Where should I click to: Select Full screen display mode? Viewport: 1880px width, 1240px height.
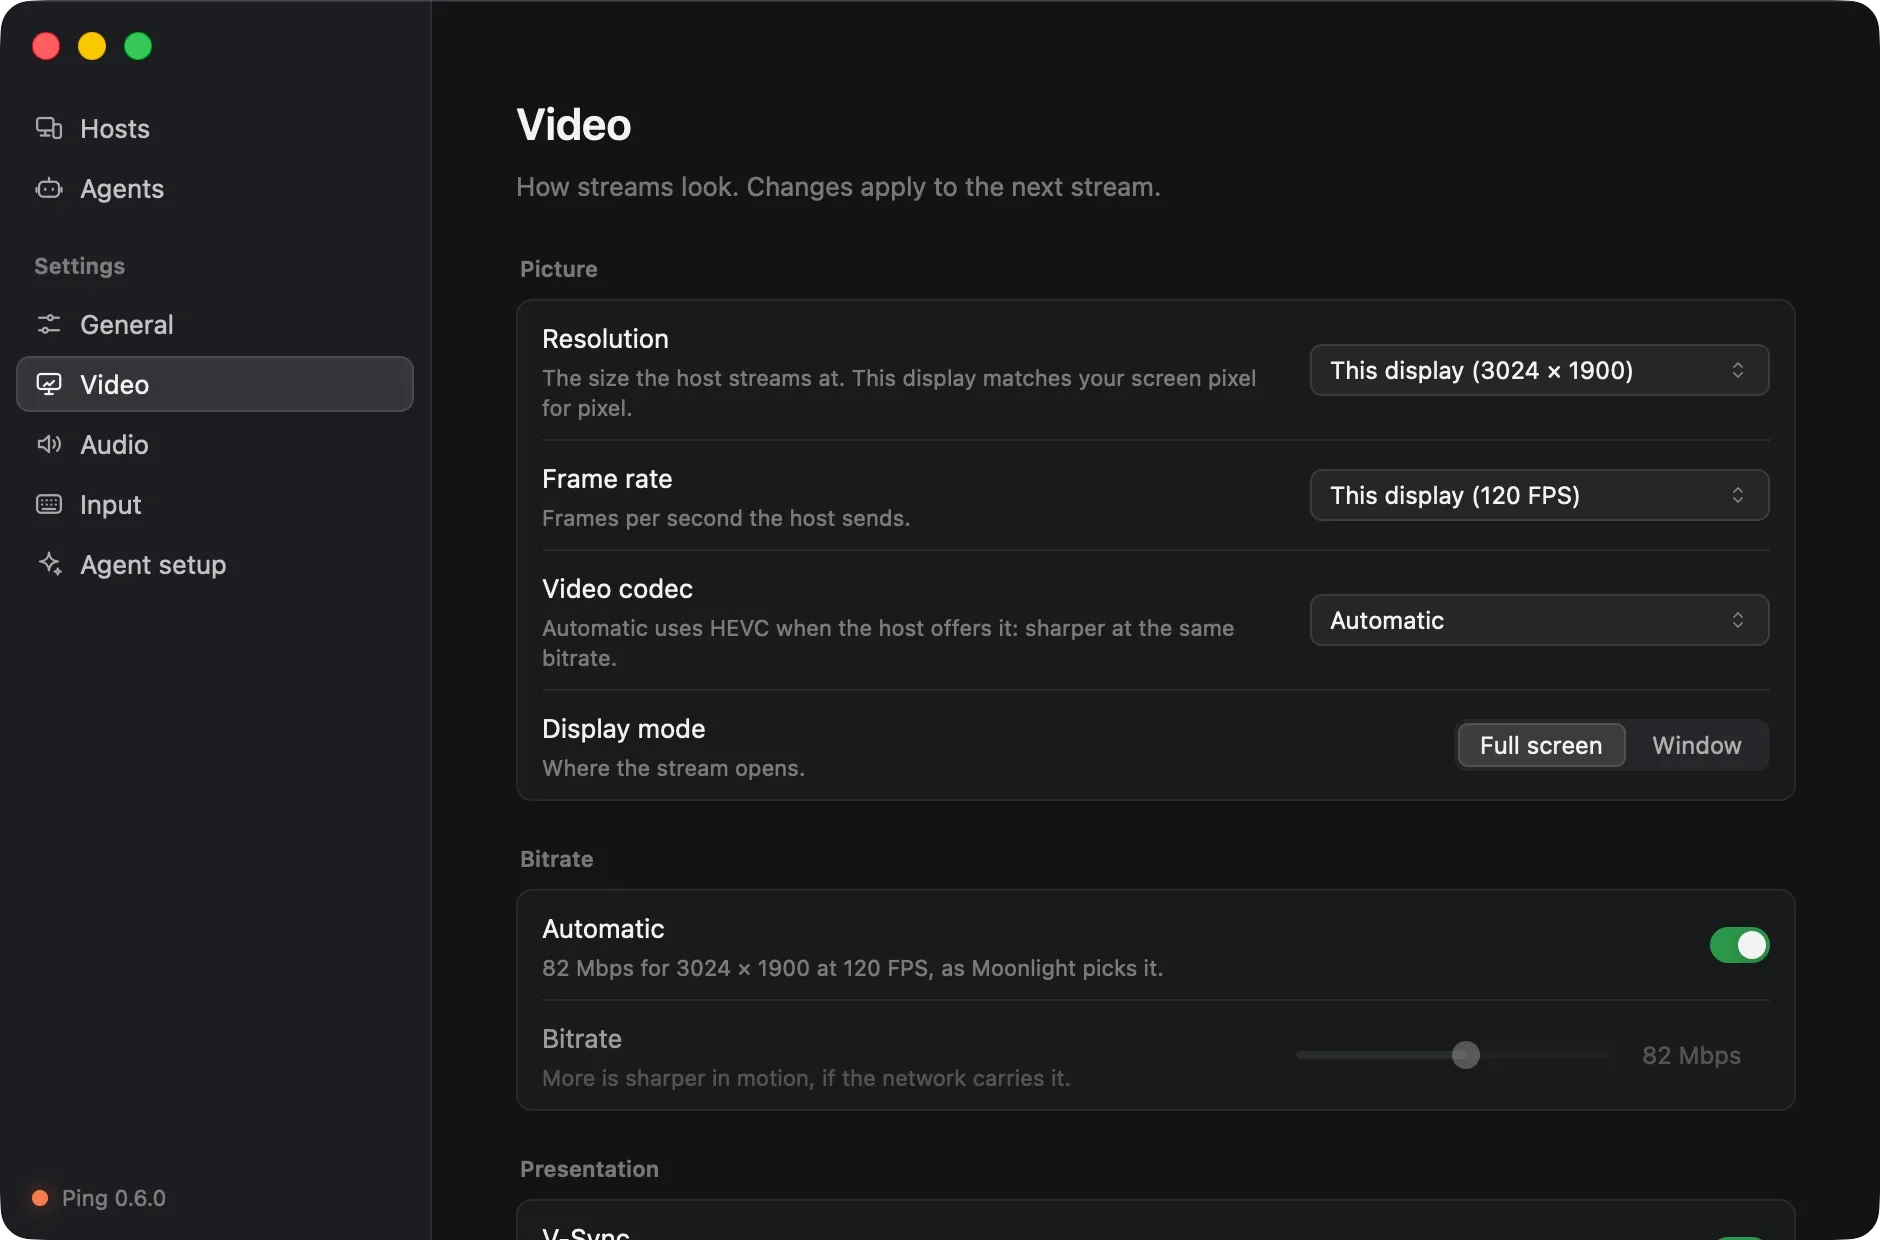pos(1541,745)
